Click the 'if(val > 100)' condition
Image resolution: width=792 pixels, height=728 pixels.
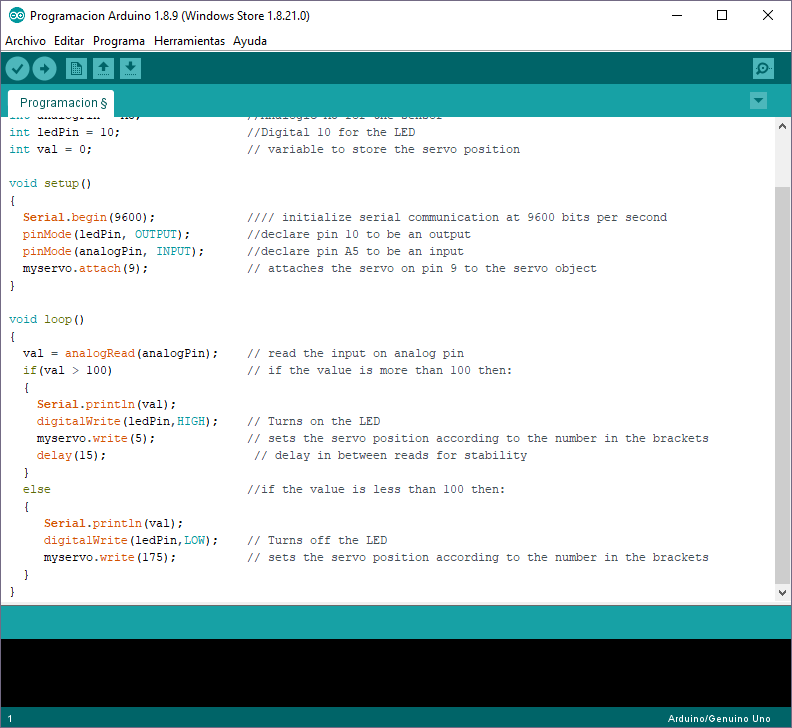[68, 370]
